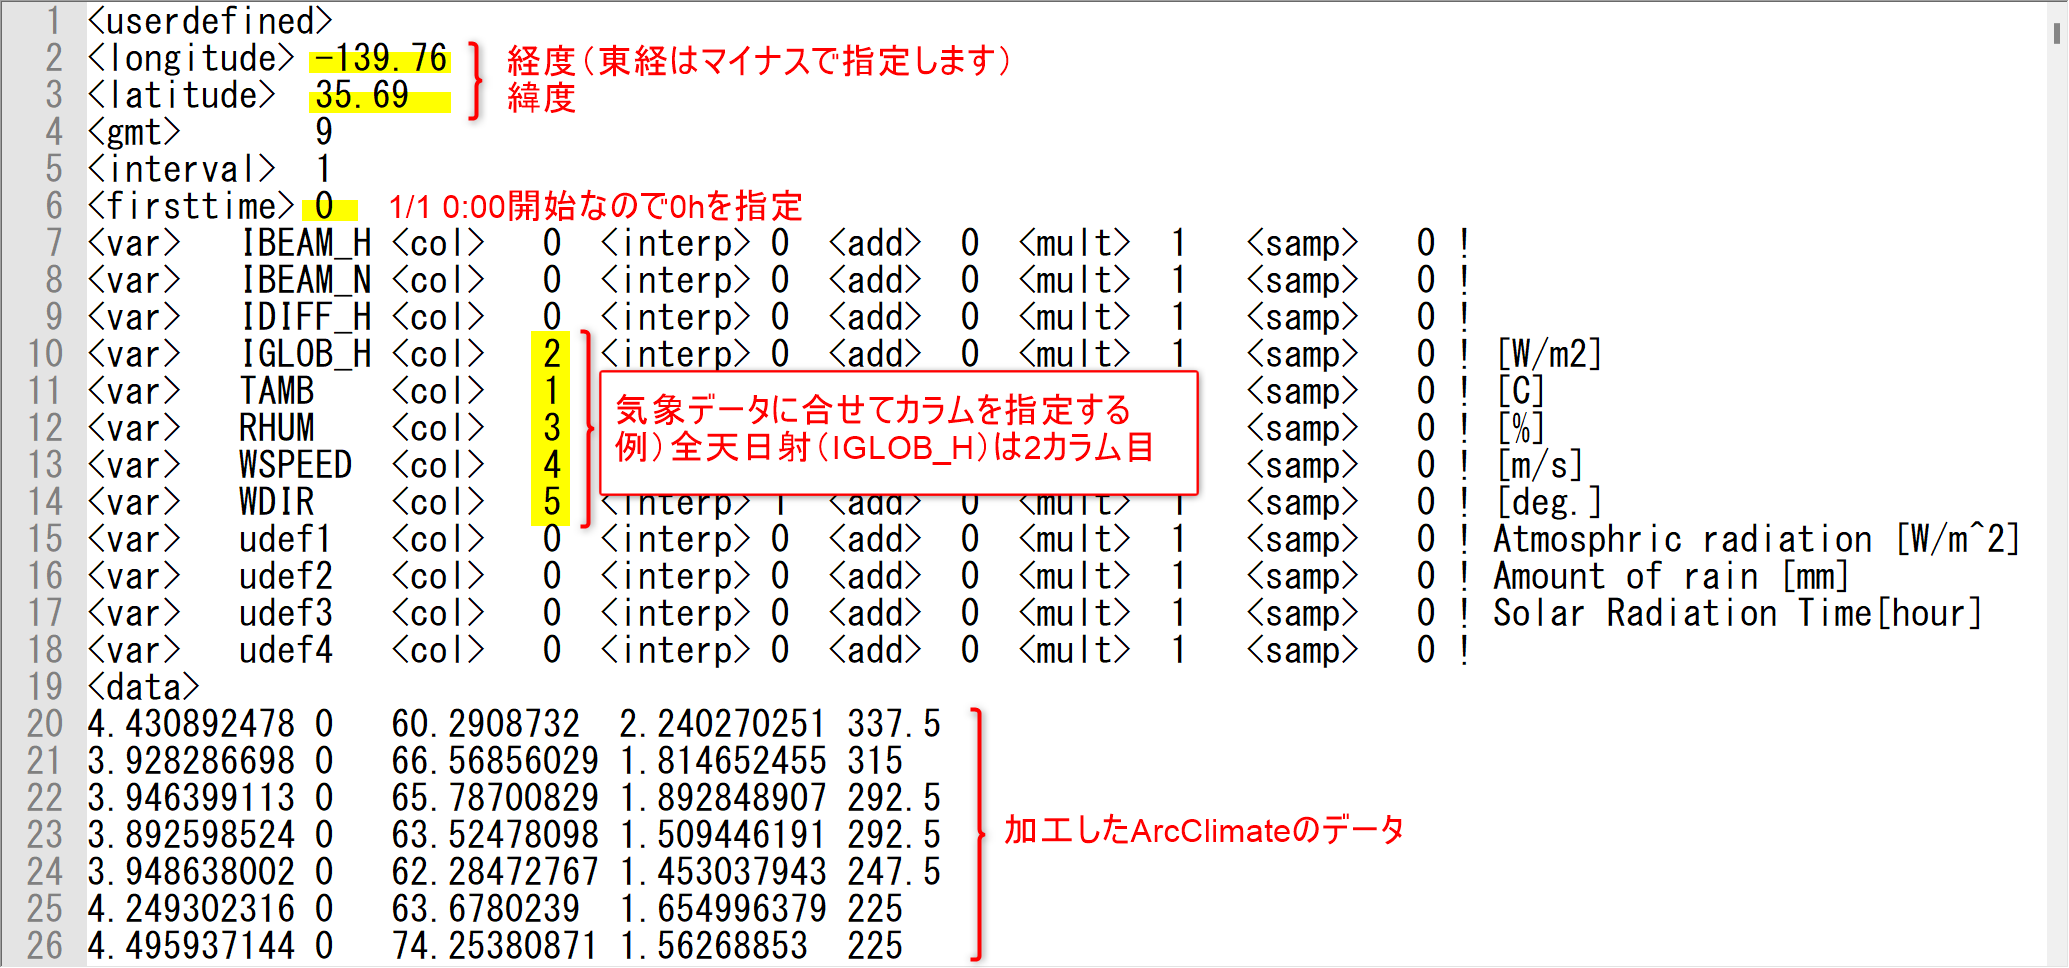This screenshot has height=968, width=2069.
Task: Click the highlighted column number 1 for TAMB
Action: pyautogui.click(x=551, y=391)
